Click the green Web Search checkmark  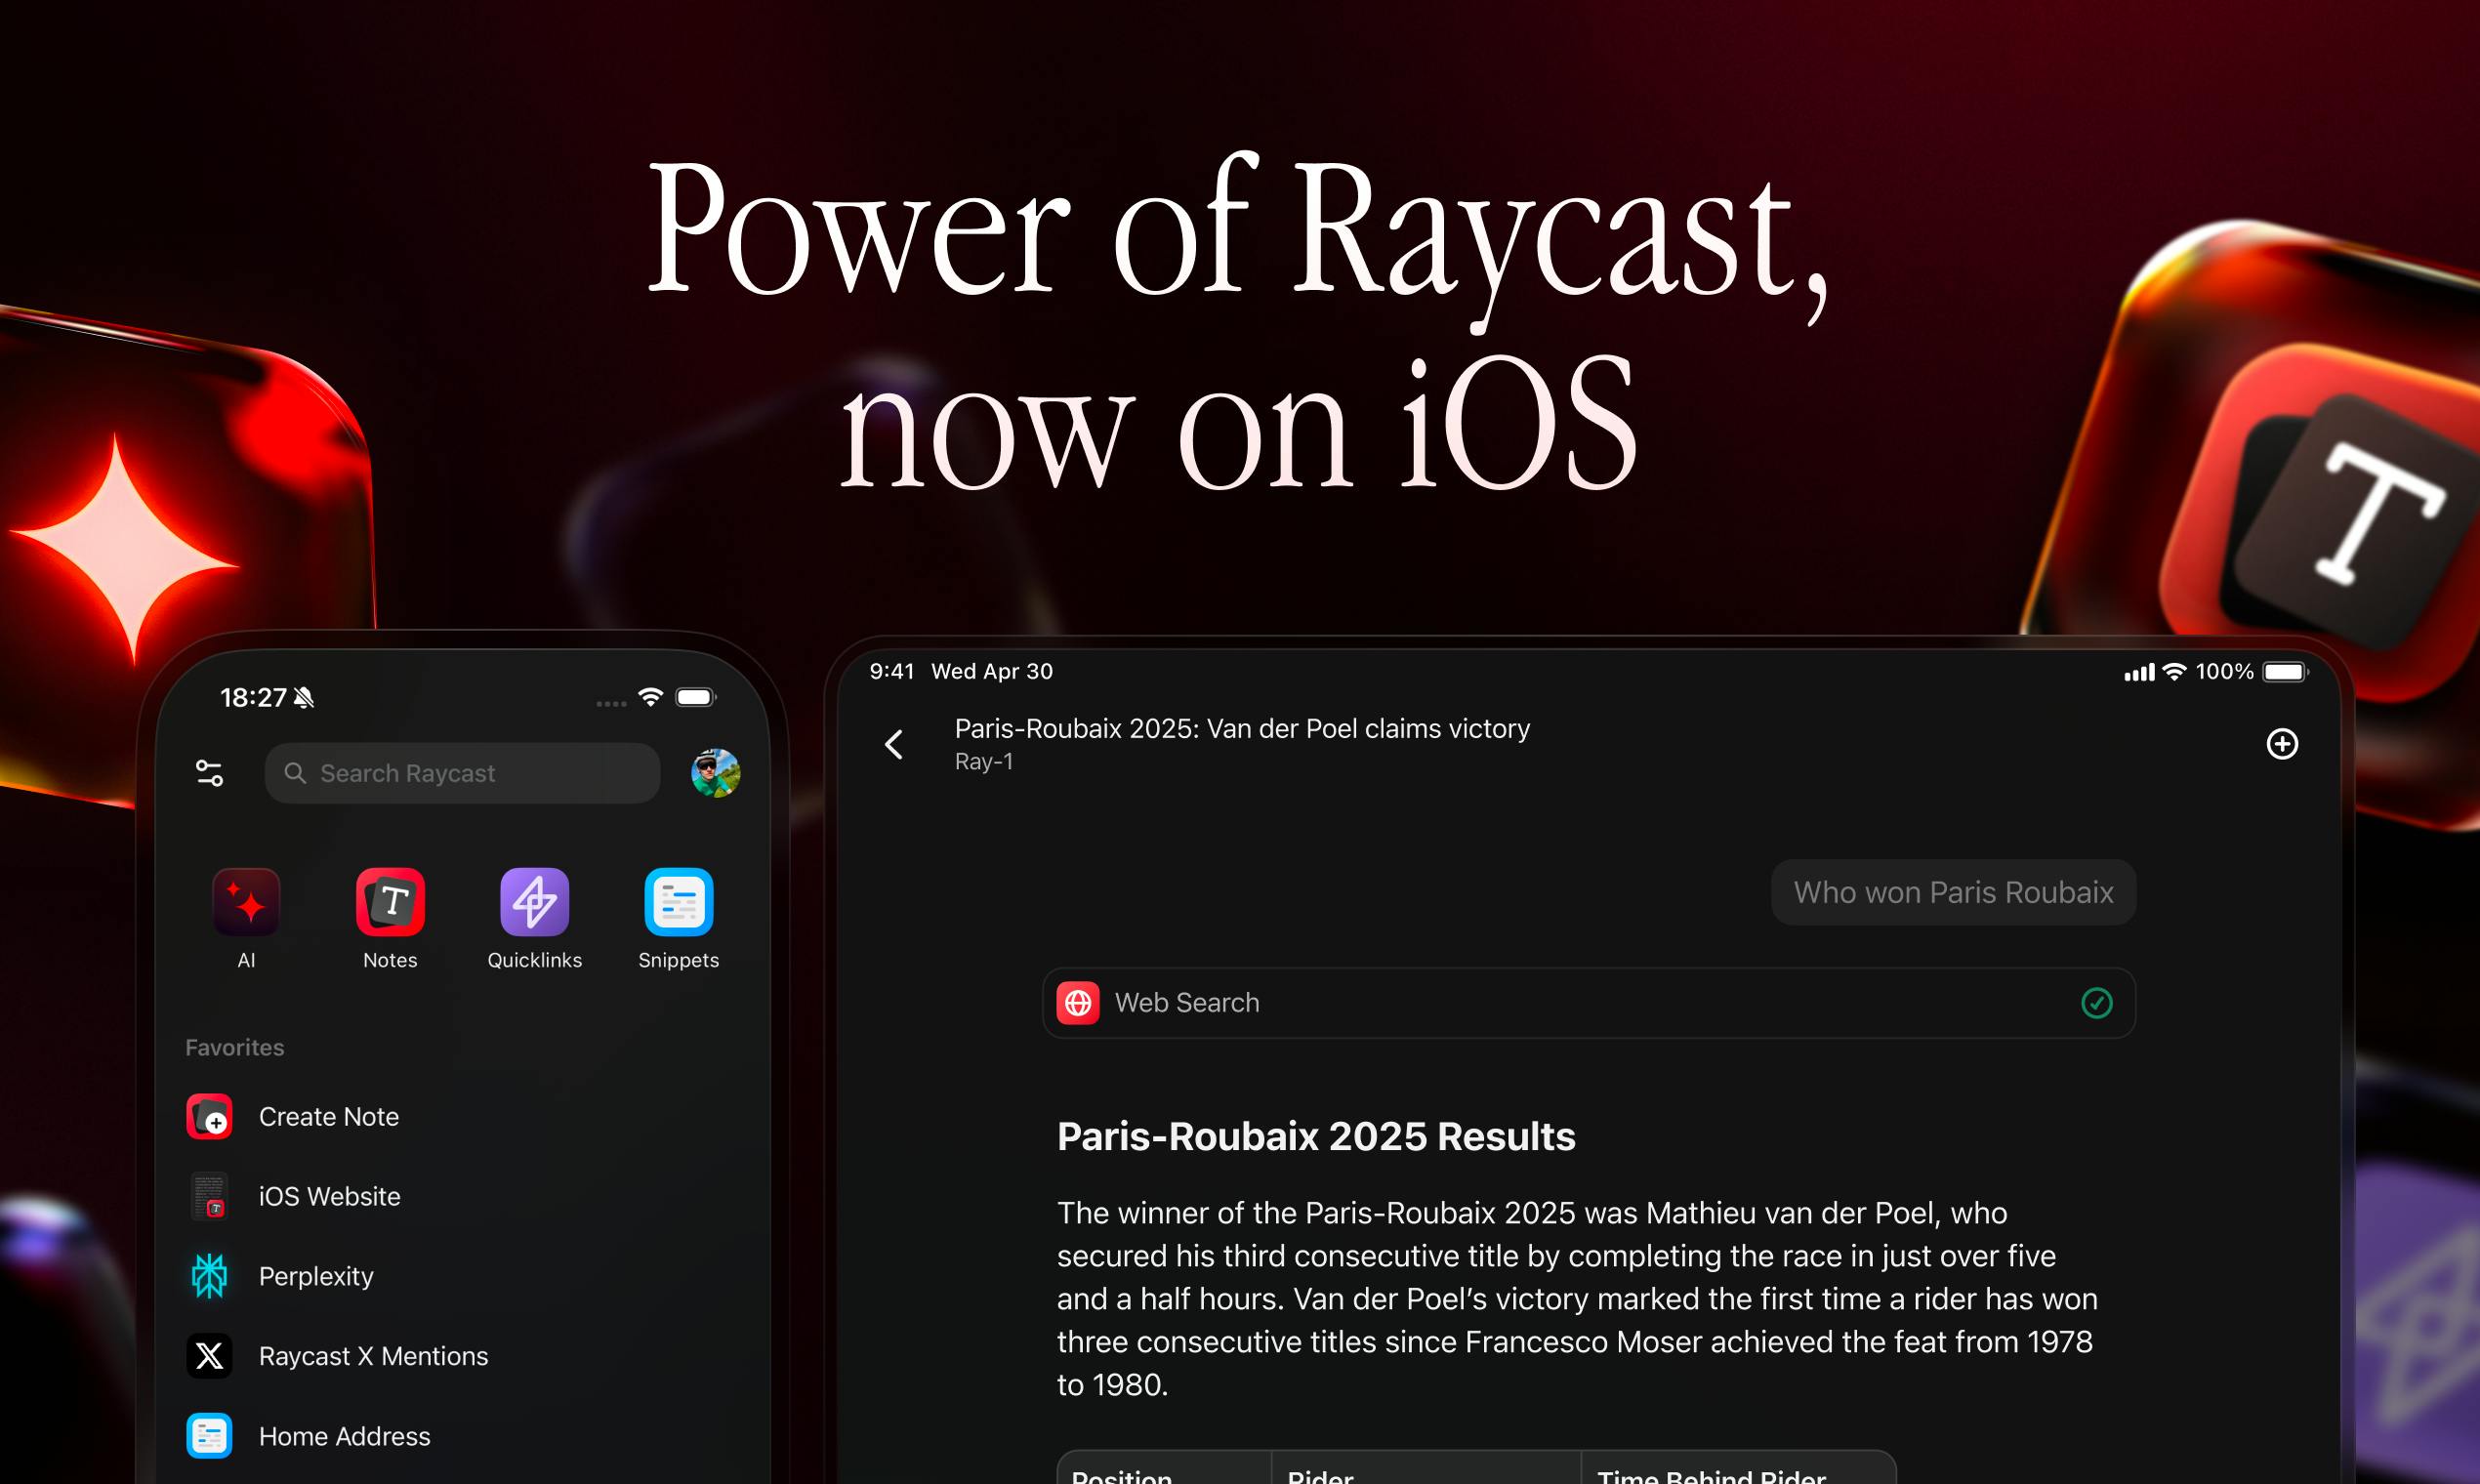pos(2096,1002)
